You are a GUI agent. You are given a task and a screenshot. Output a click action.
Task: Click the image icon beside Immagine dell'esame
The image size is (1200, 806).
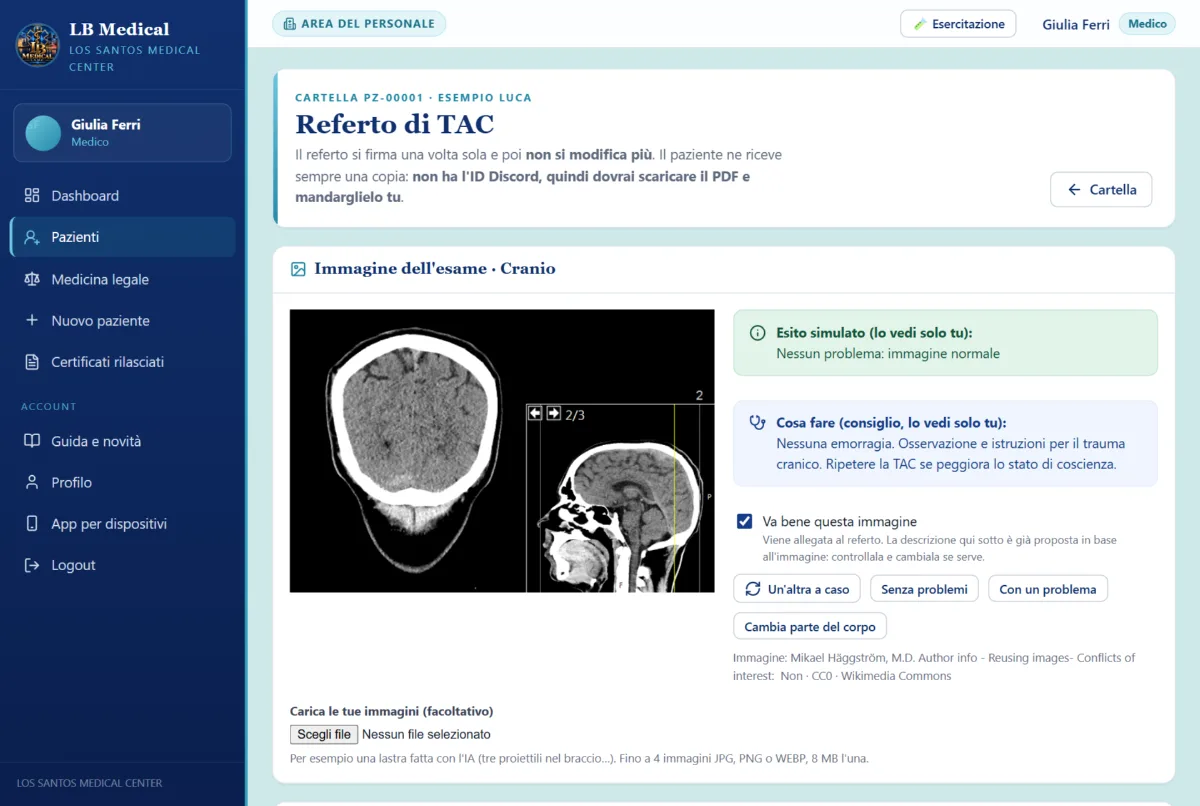pos(298,269)
